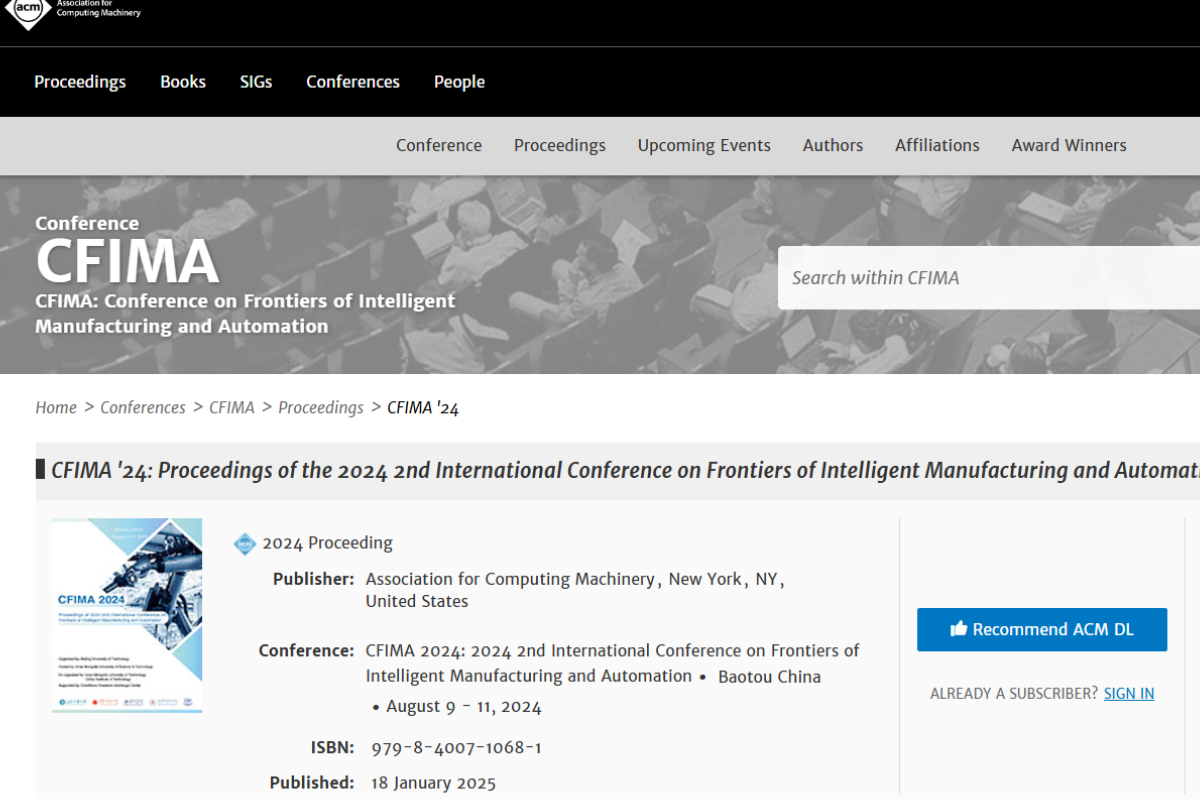The image size is (1200, 800).
Task: Select the Affiliations tab
Action: (937, 145)
